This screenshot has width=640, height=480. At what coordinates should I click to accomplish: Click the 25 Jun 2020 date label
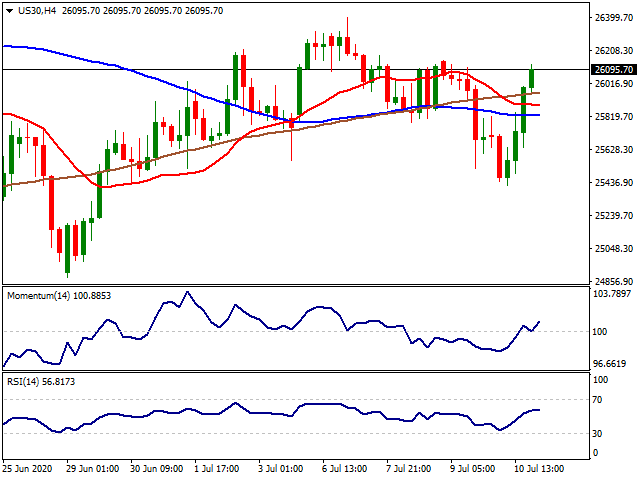(27, 469)
